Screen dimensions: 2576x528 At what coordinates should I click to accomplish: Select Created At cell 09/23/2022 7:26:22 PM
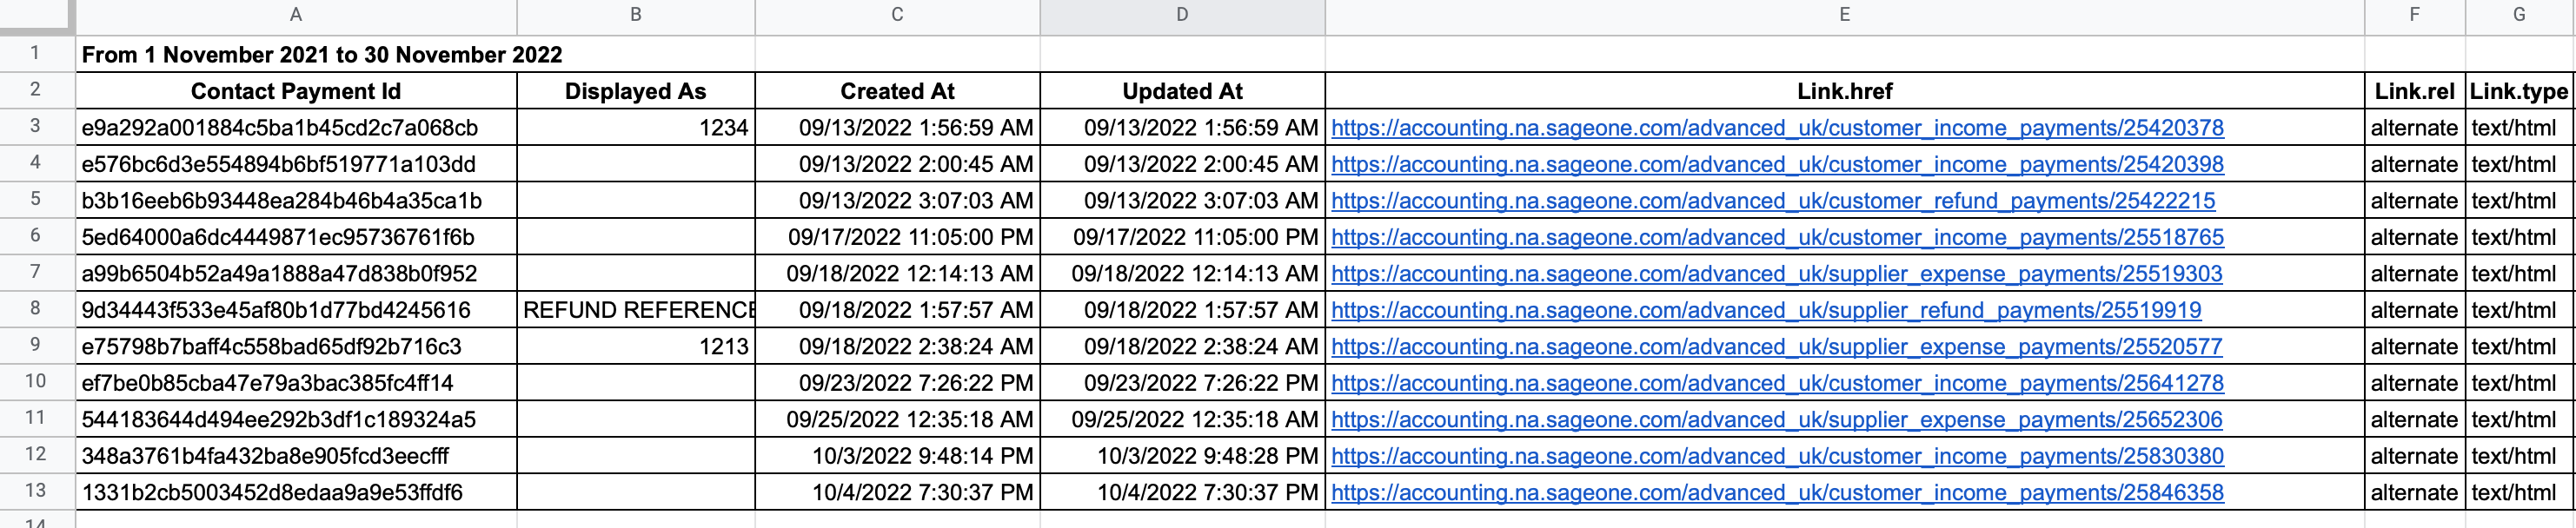[897, 383]
